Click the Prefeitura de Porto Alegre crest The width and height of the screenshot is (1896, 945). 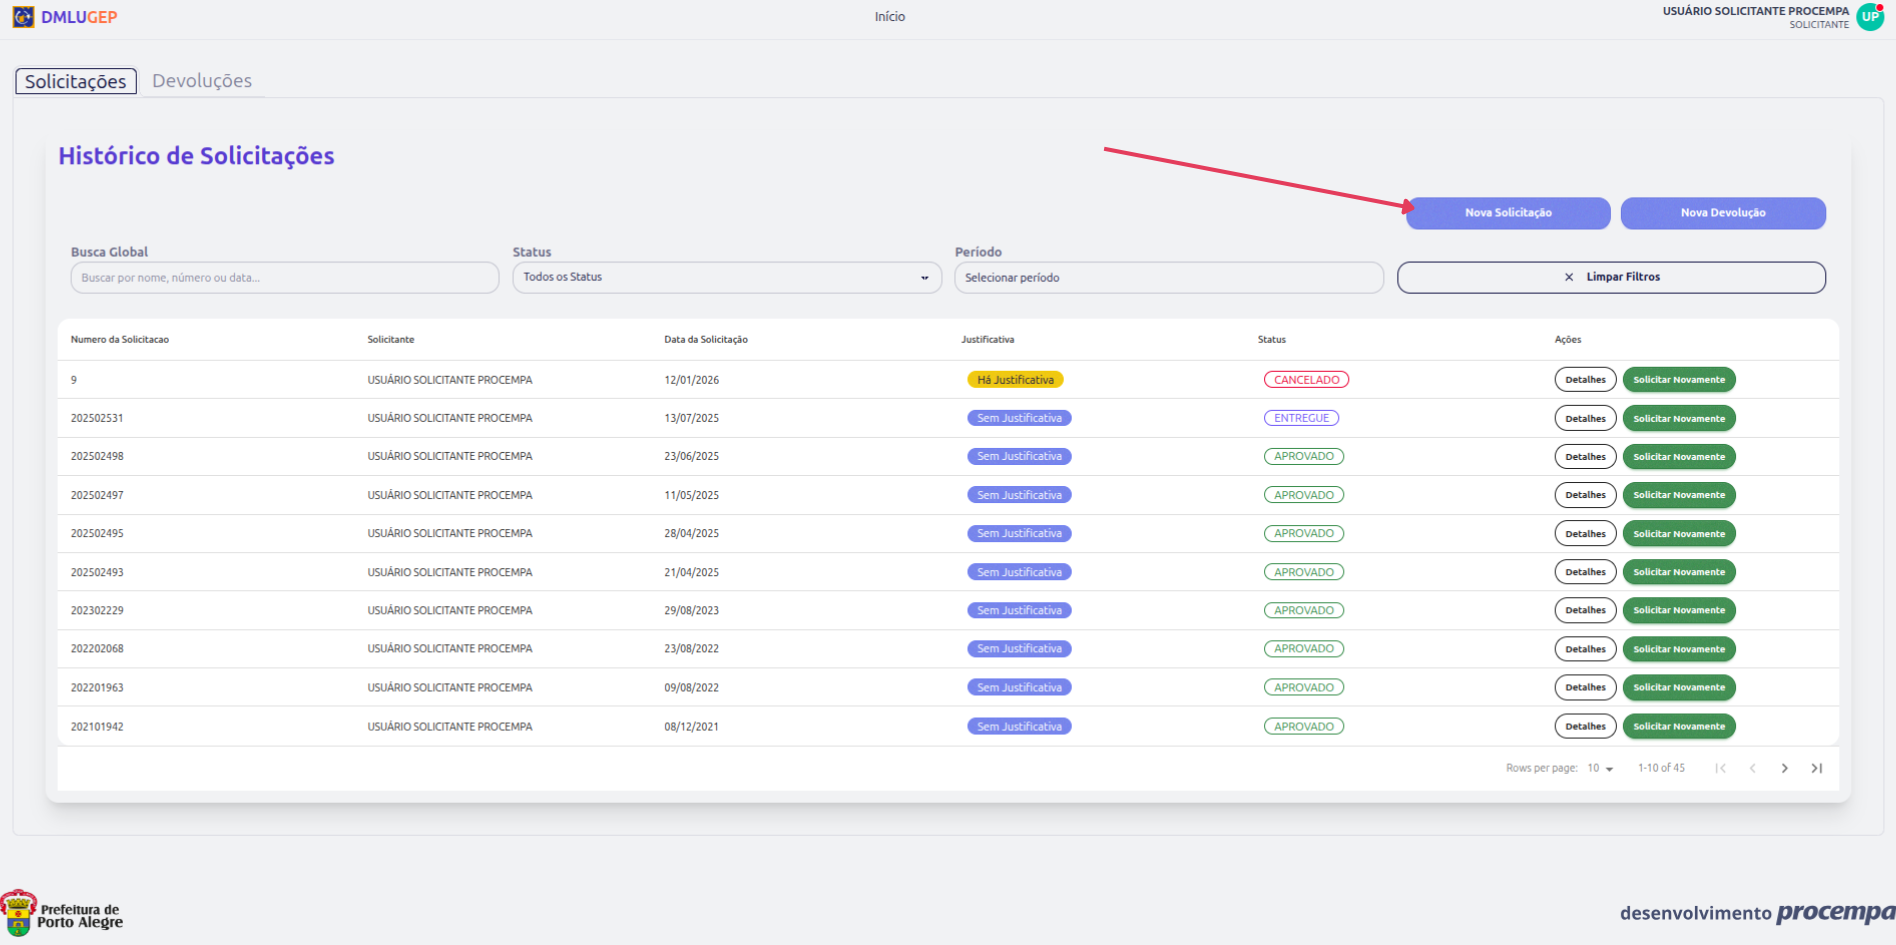(19, 914)
